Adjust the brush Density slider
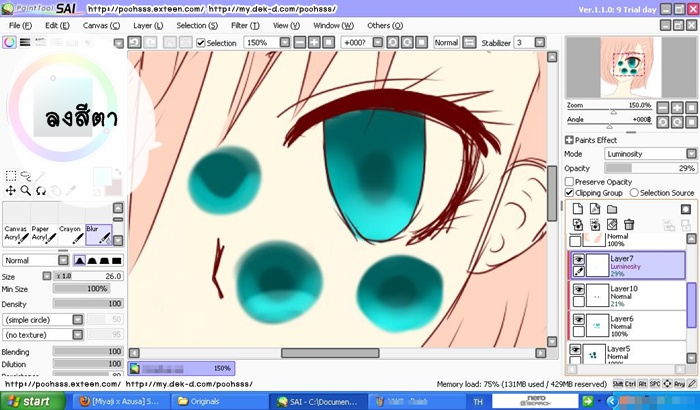 [x=88, y=304]
